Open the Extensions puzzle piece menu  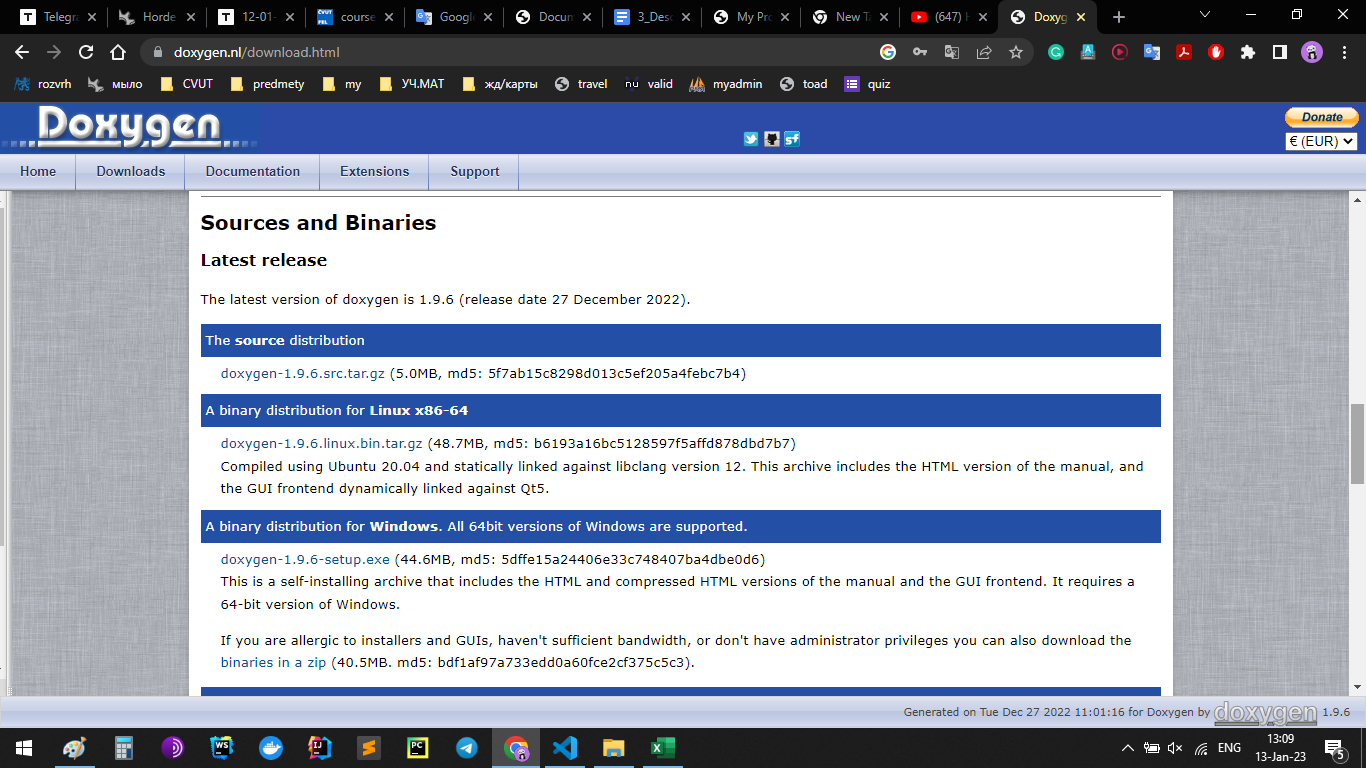[x=1247, y=52]
